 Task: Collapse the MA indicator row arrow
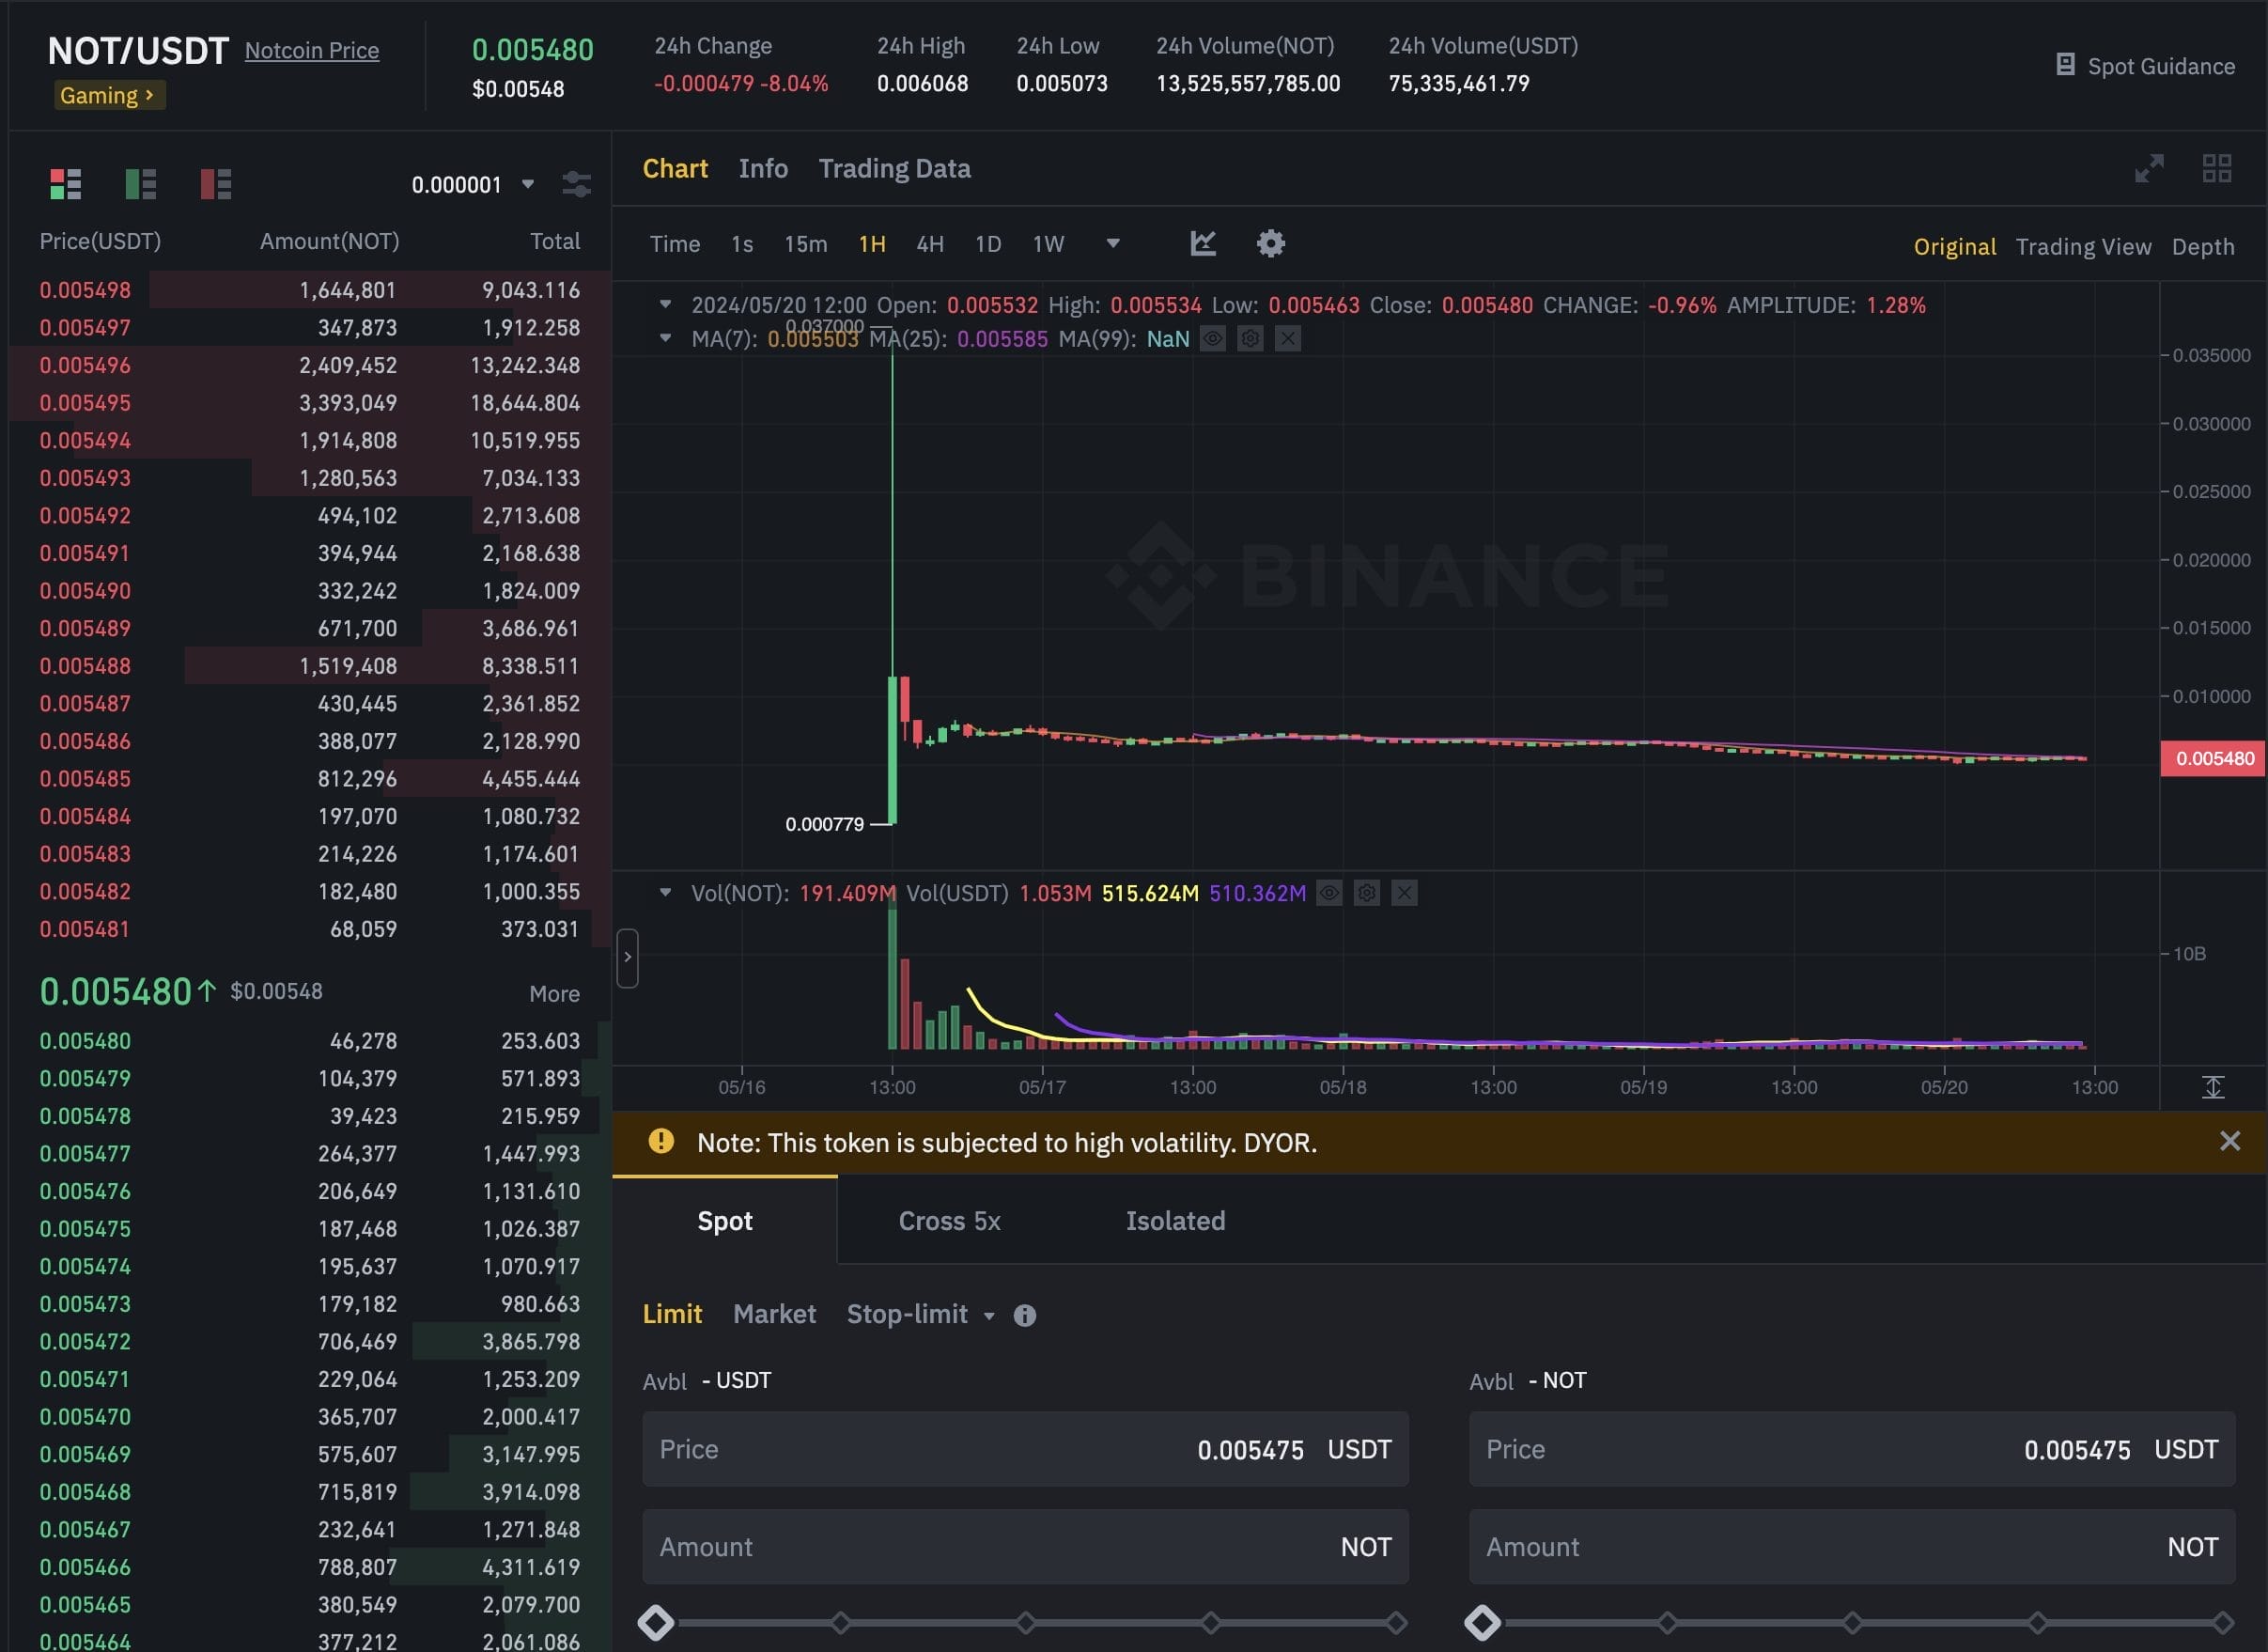tap(665, 339)
